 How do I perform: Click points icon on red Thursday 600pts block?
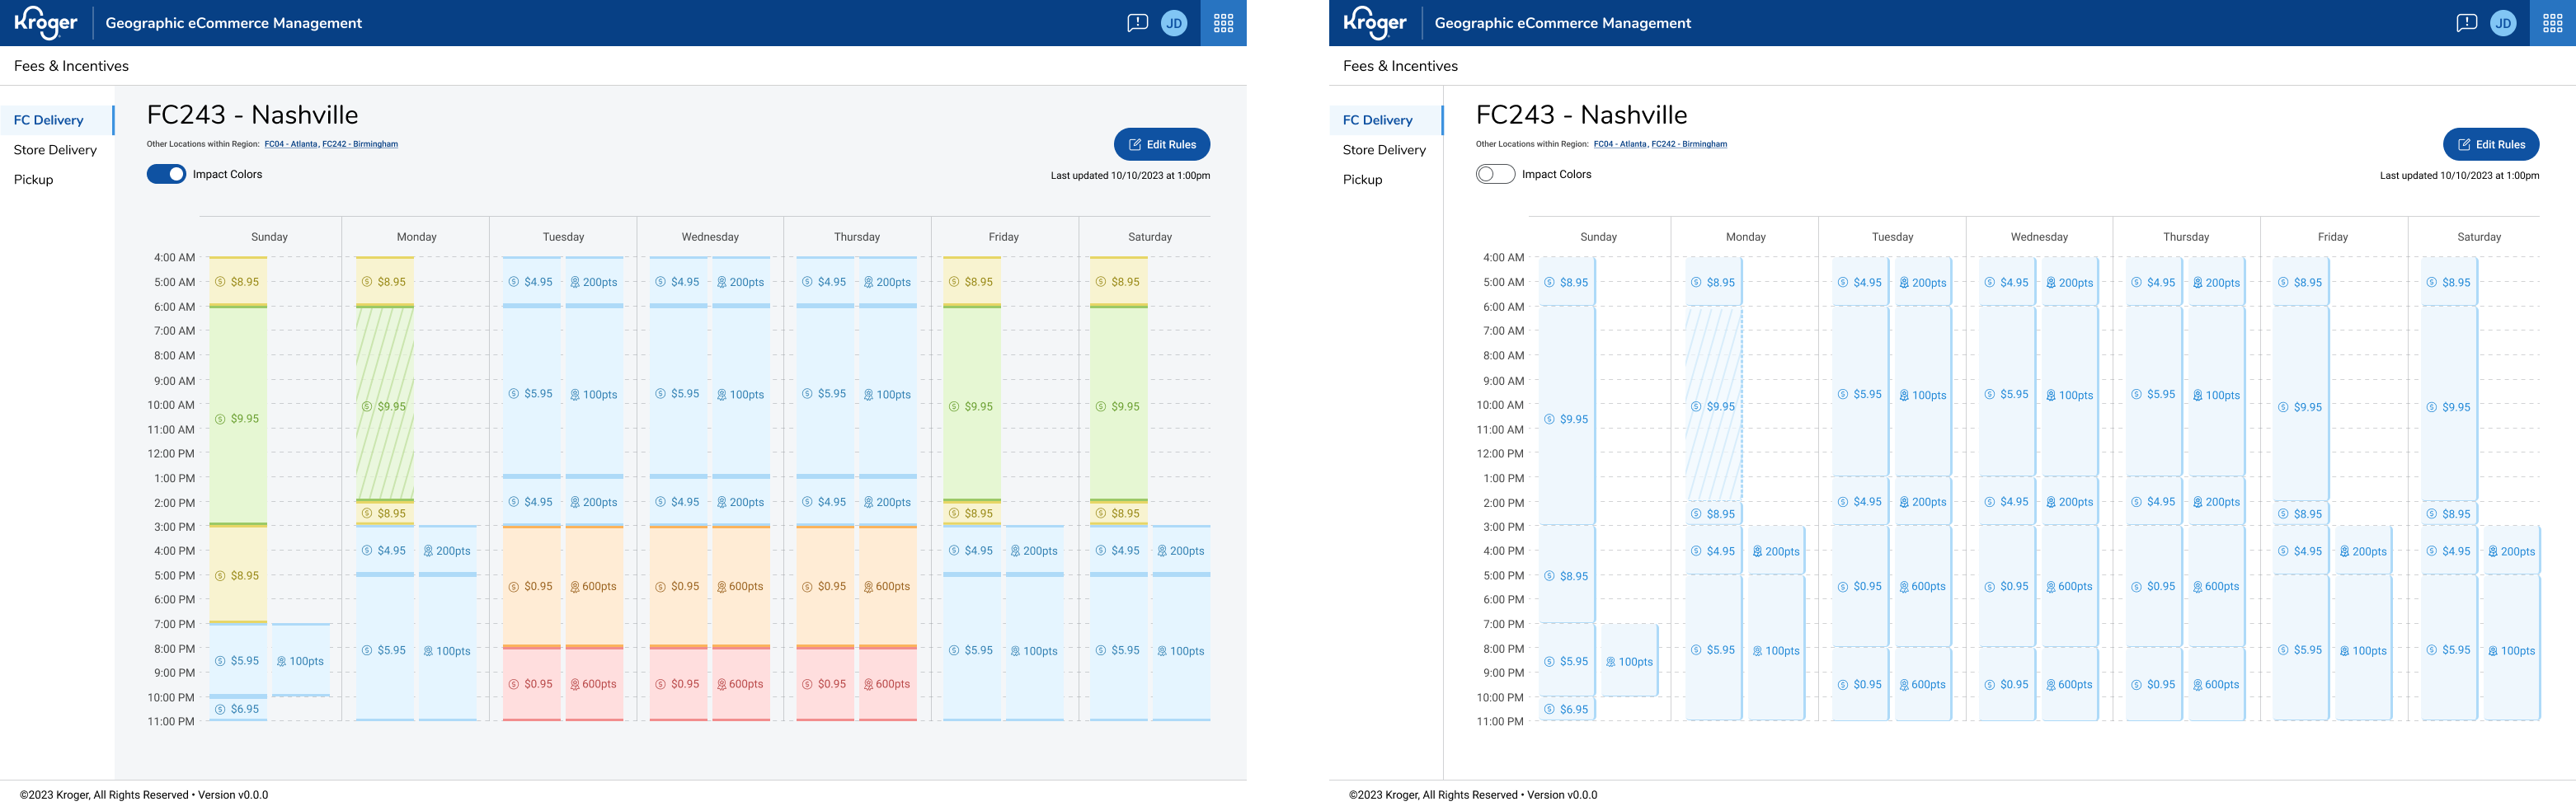[869, 684]
